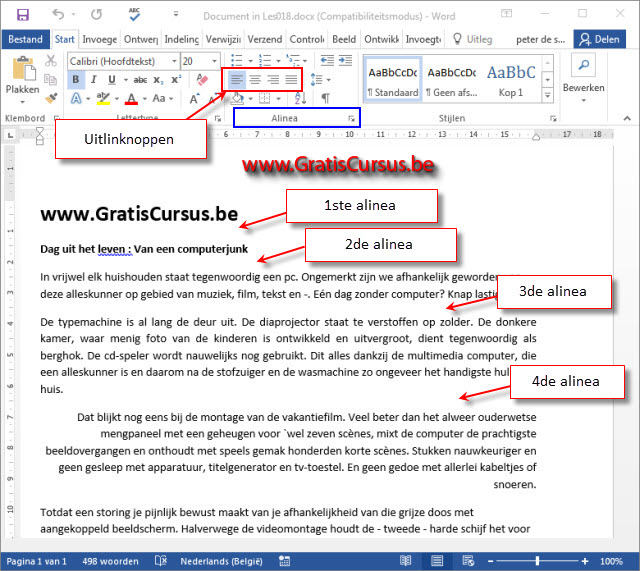Image resolution: width=640 pixels, height=571 pixels.
Task: Switch to the Start tab
Action: [x=64, y=40]
